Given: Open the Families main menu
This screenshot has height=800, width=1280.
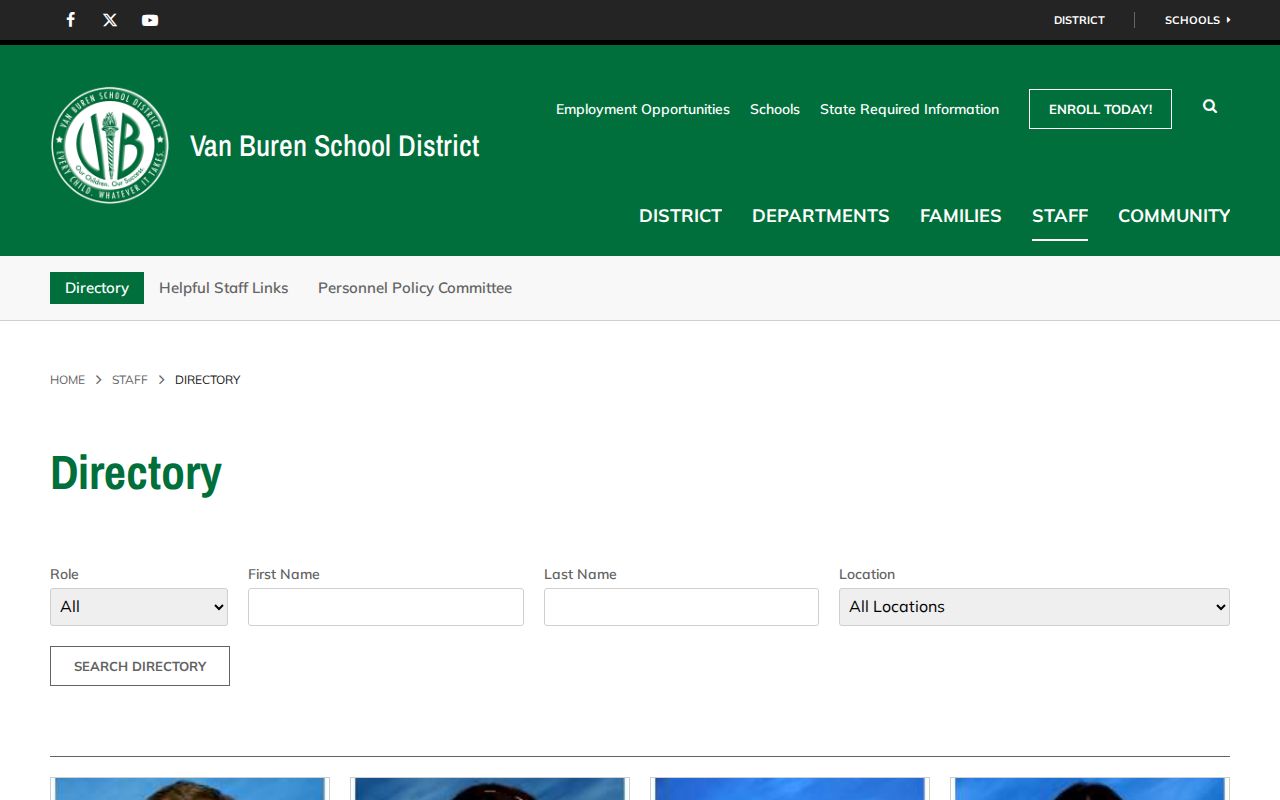Looking at the screenshot, I should pyautogui.click(x=961, y=216).
